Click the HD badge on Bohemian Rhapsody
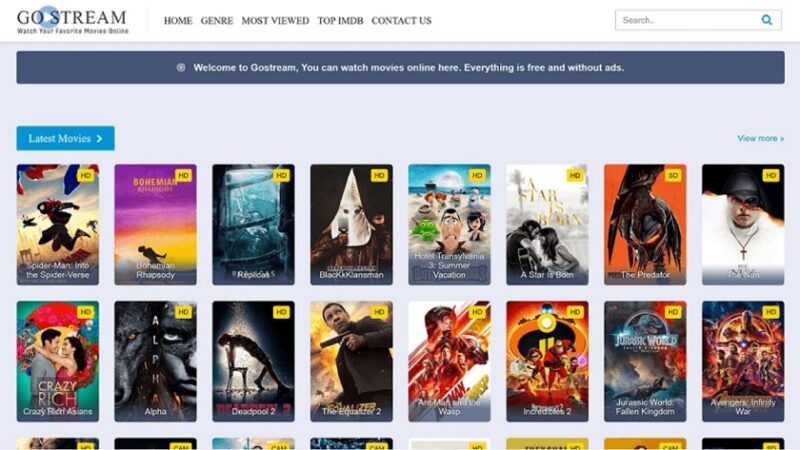This screenshot has width=800, height=450. 183,176
